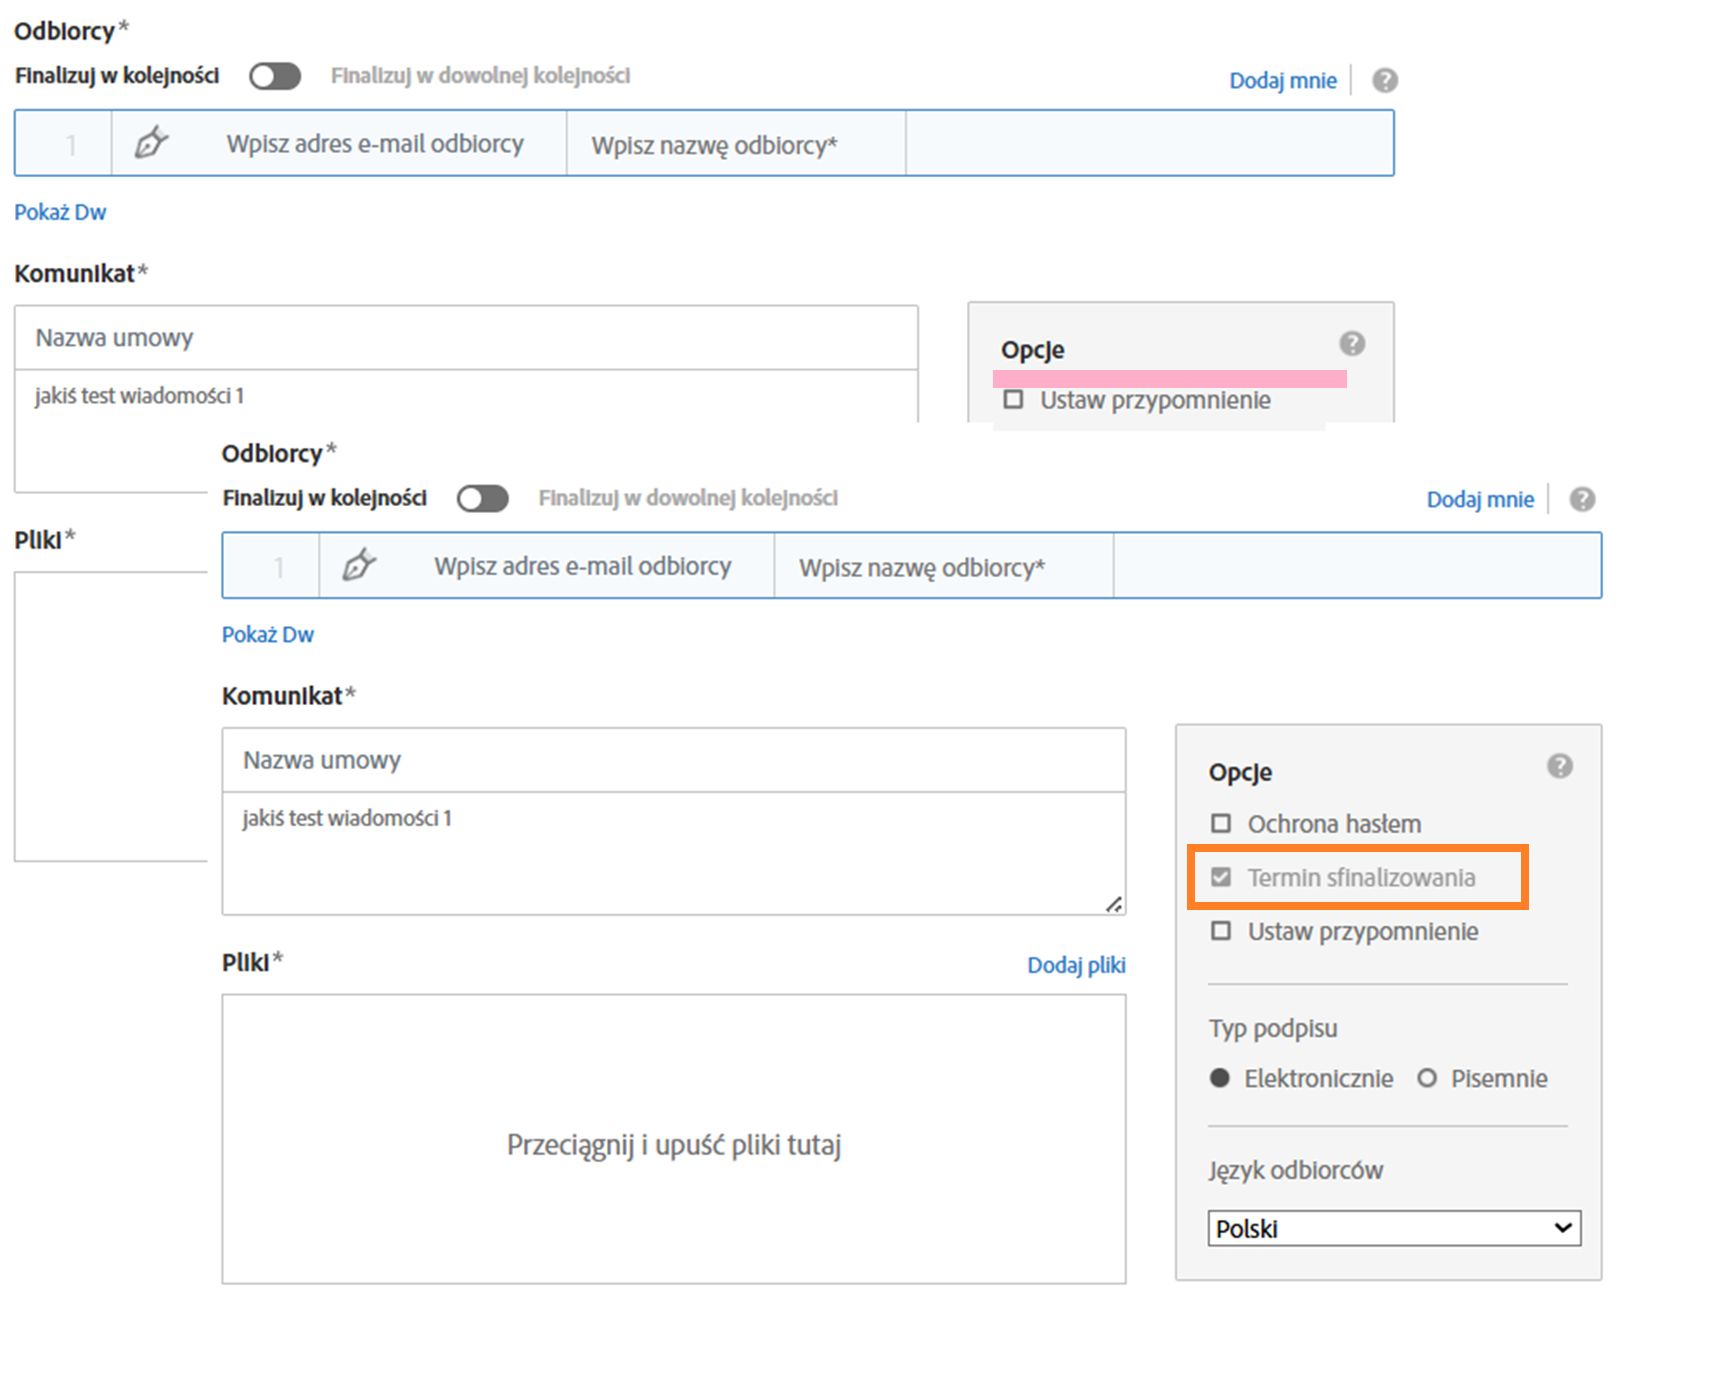Viewport: 1710px width, 1378px height.
Task: Click the pen signer-role icon in the lower form
Action: pos(359,565)
